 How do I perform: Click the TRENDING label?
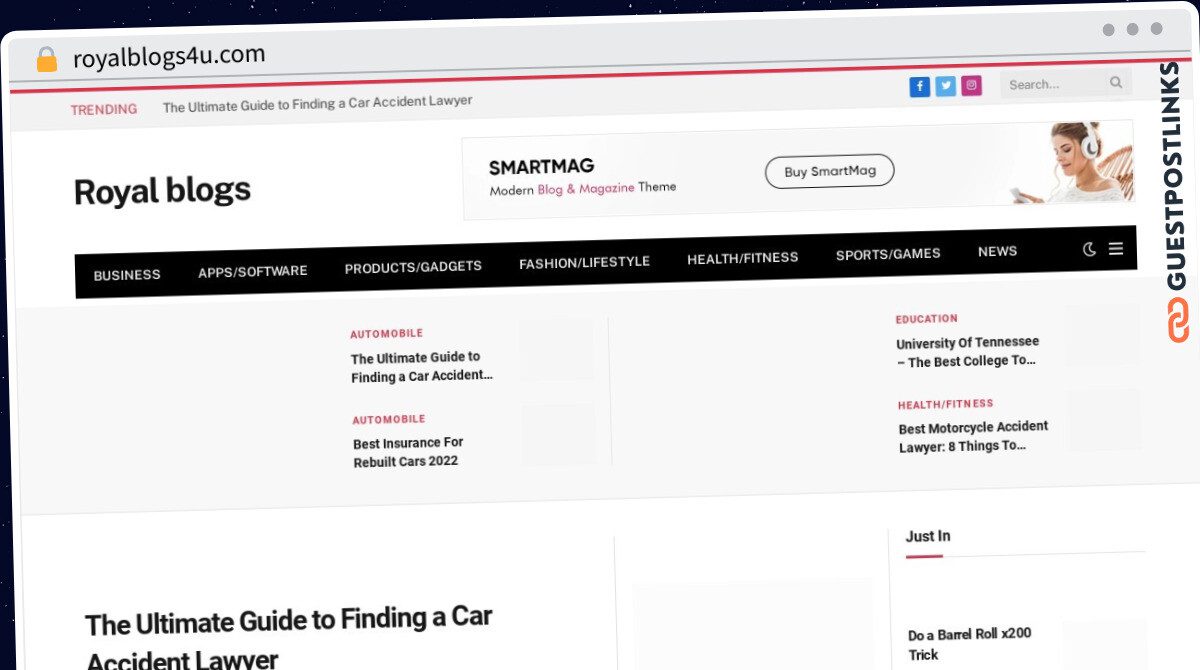[x=104, y=109]
